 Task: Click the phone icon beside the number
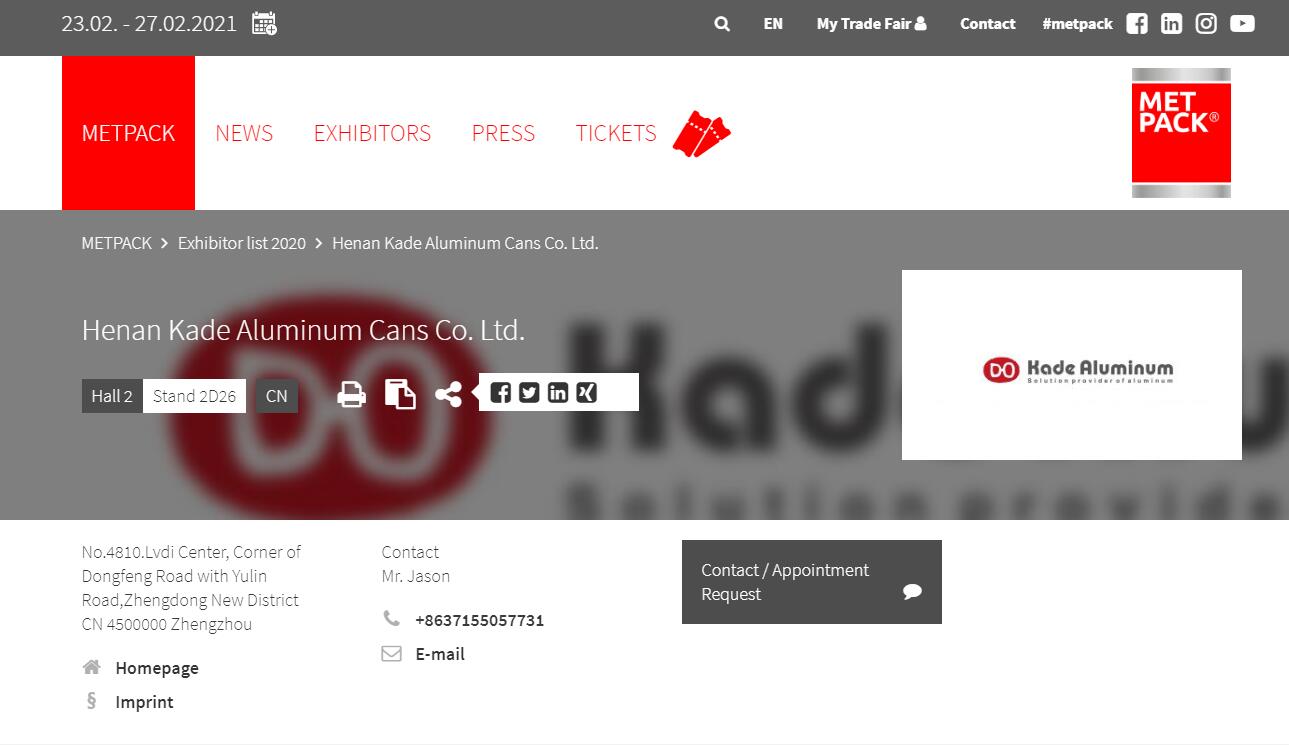tap(391, 619)
